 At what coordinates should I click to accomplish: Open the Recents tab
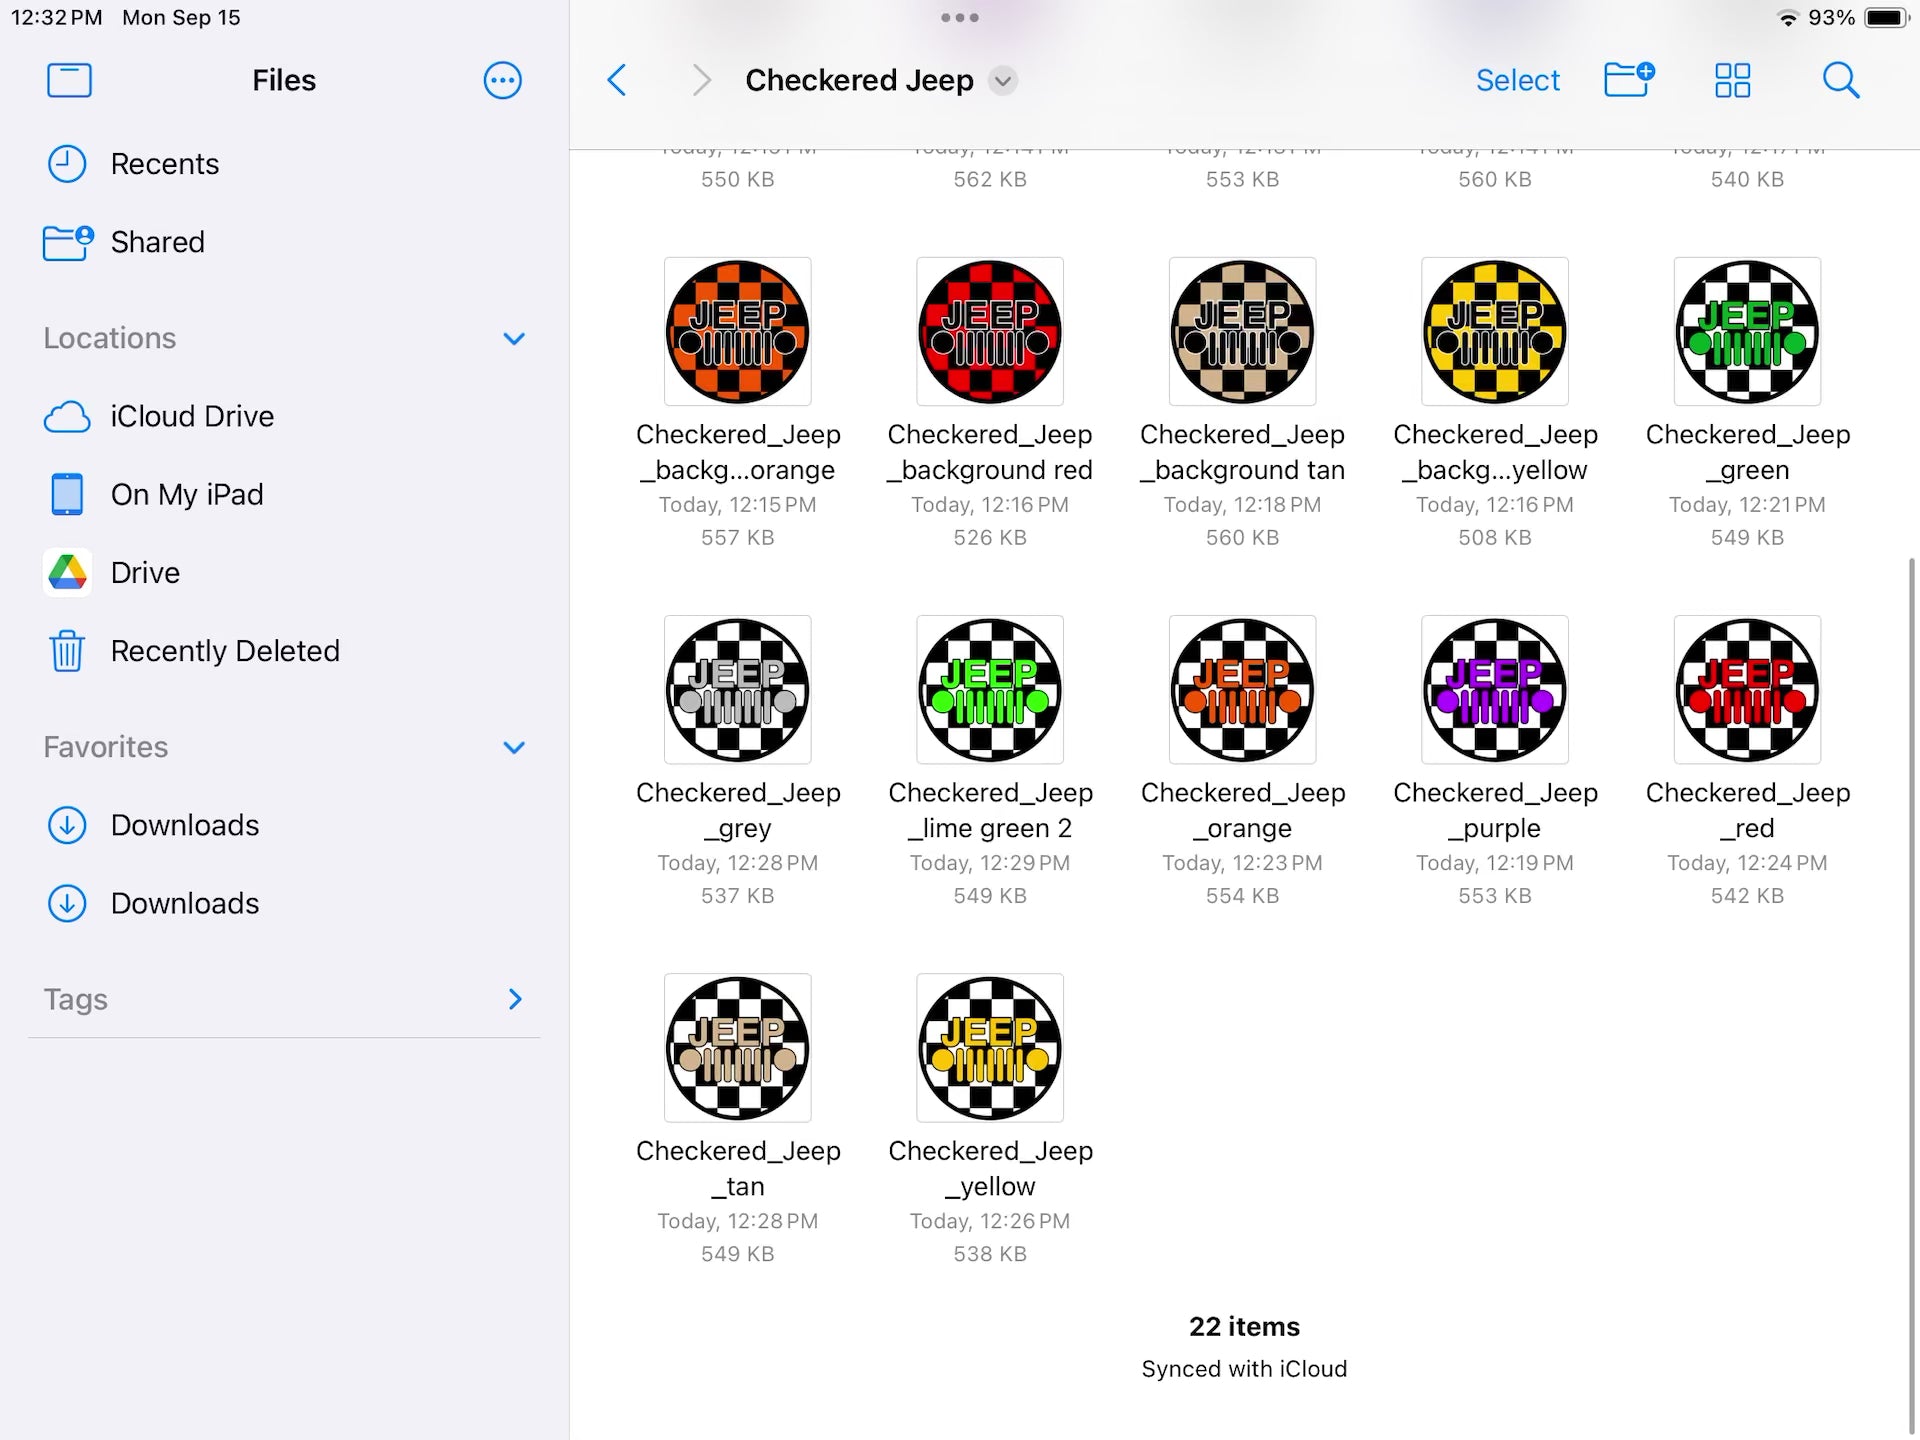(x=164, y=164)
